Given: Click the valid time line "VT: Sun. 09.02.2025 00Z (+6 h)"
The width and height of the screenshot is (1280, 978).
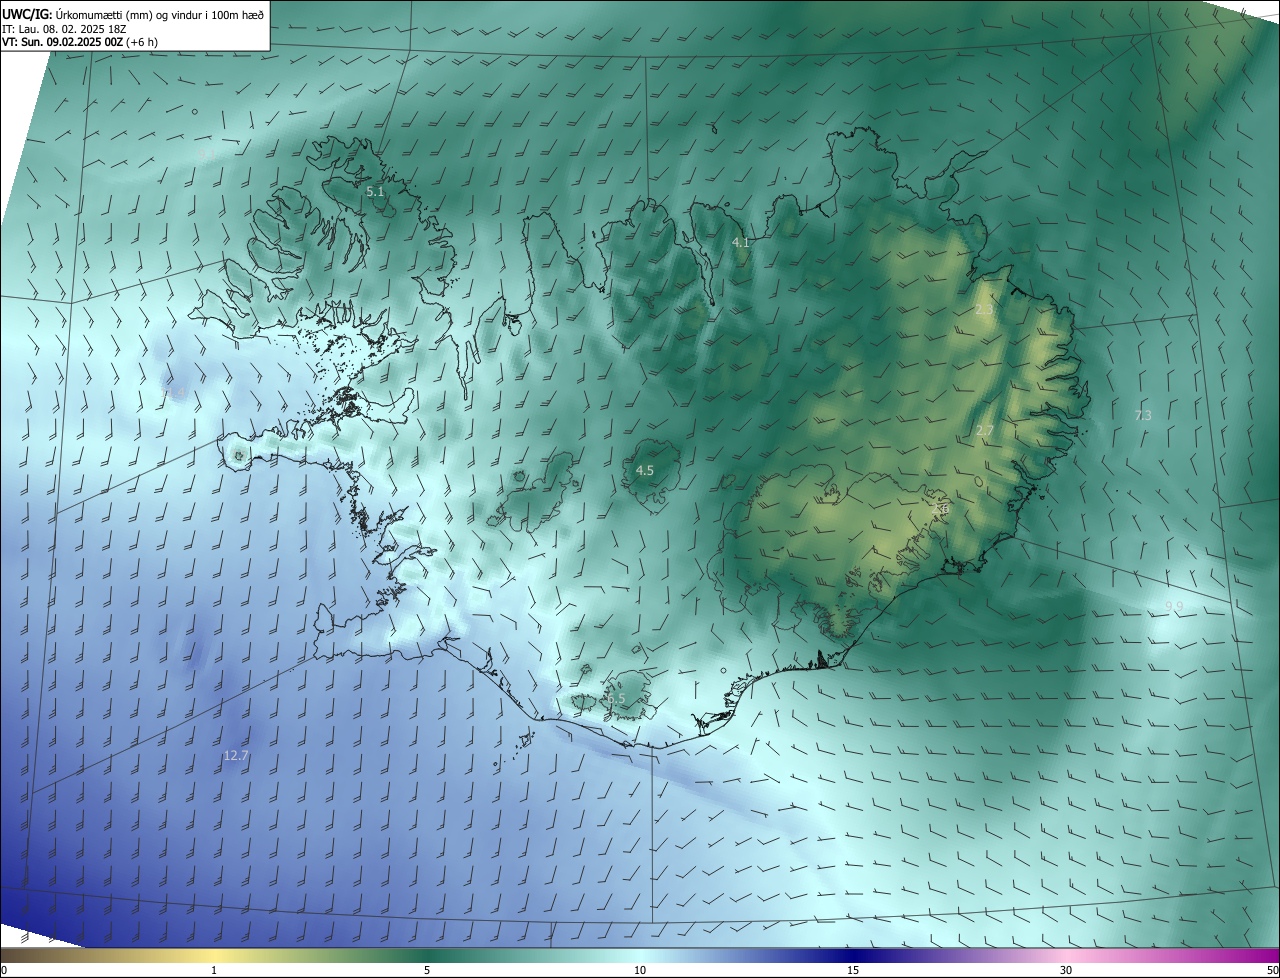Looking at the screenshot, I should coord(79,42).
